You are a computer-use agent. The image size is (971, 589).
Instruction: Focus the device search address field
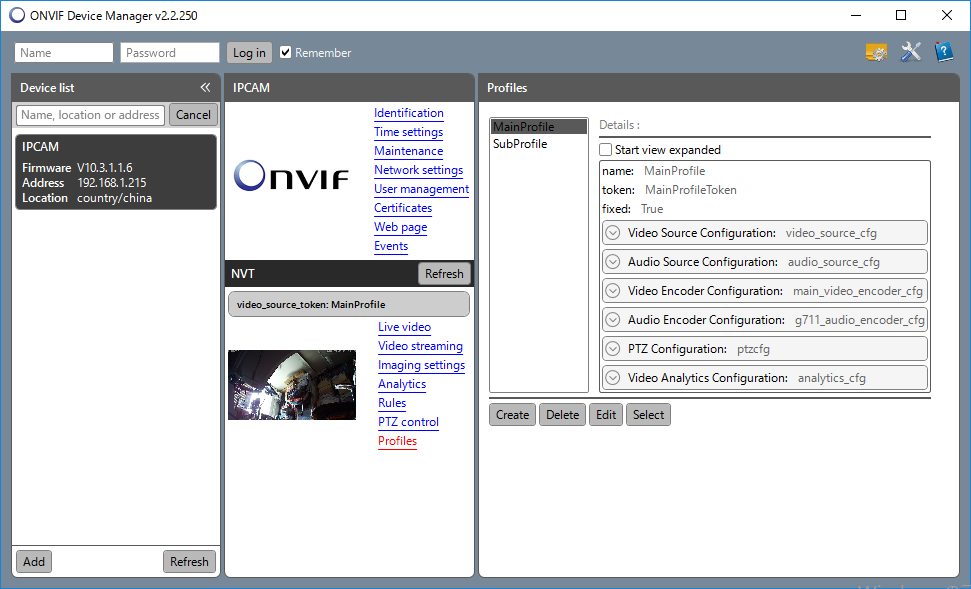pos(90,115)
